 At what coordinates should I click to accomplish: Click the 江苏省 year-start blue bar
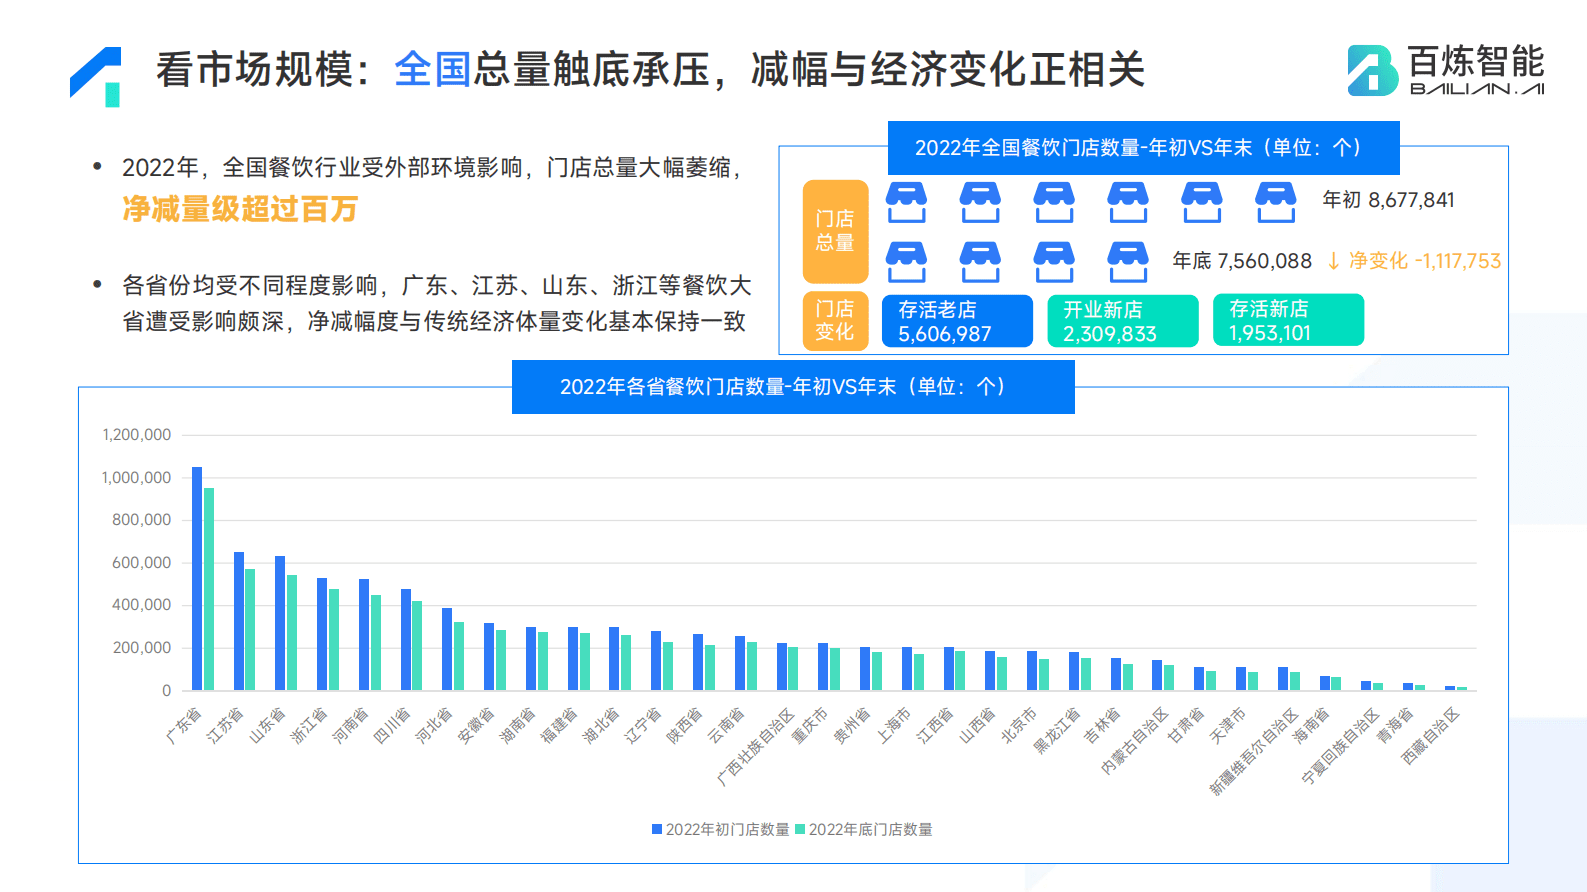click(239, 621)
